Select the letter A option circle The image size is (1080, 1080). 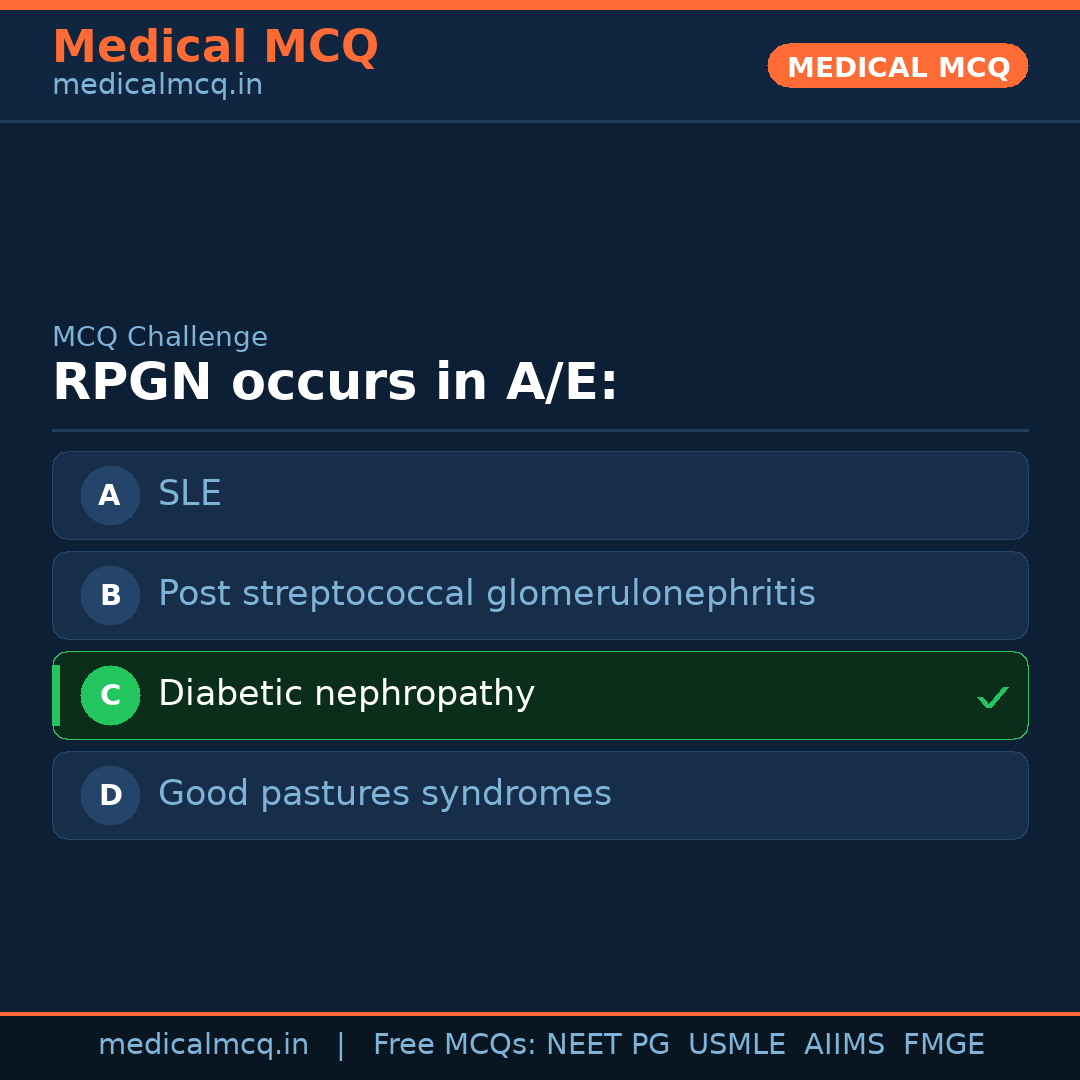[110, 495]
